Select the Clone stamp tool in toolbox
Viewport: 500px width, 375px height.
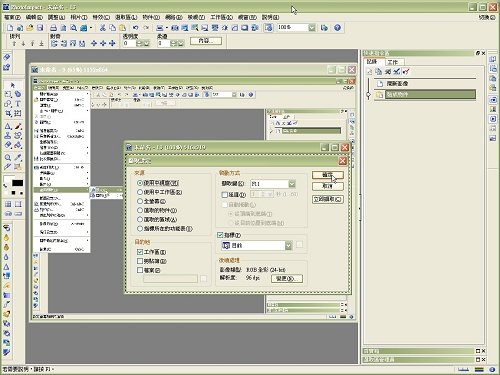[8, 136]
